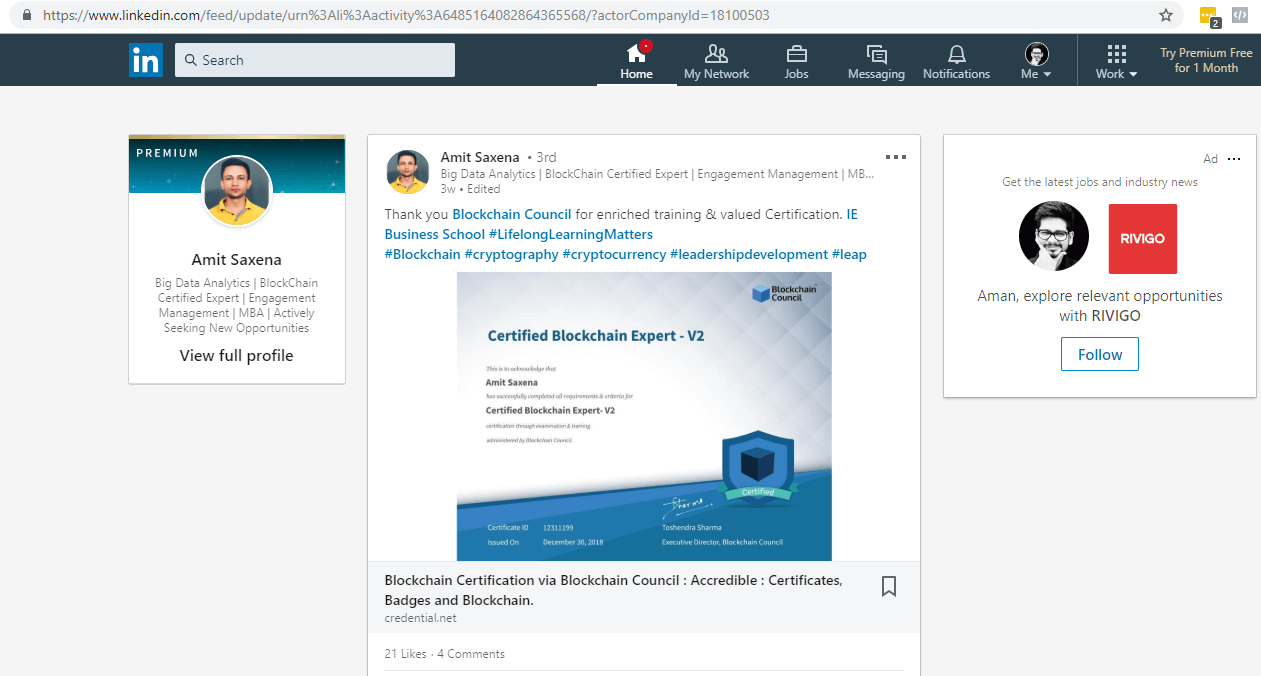Check the Notifications bell icon

(x=956, y=54)
